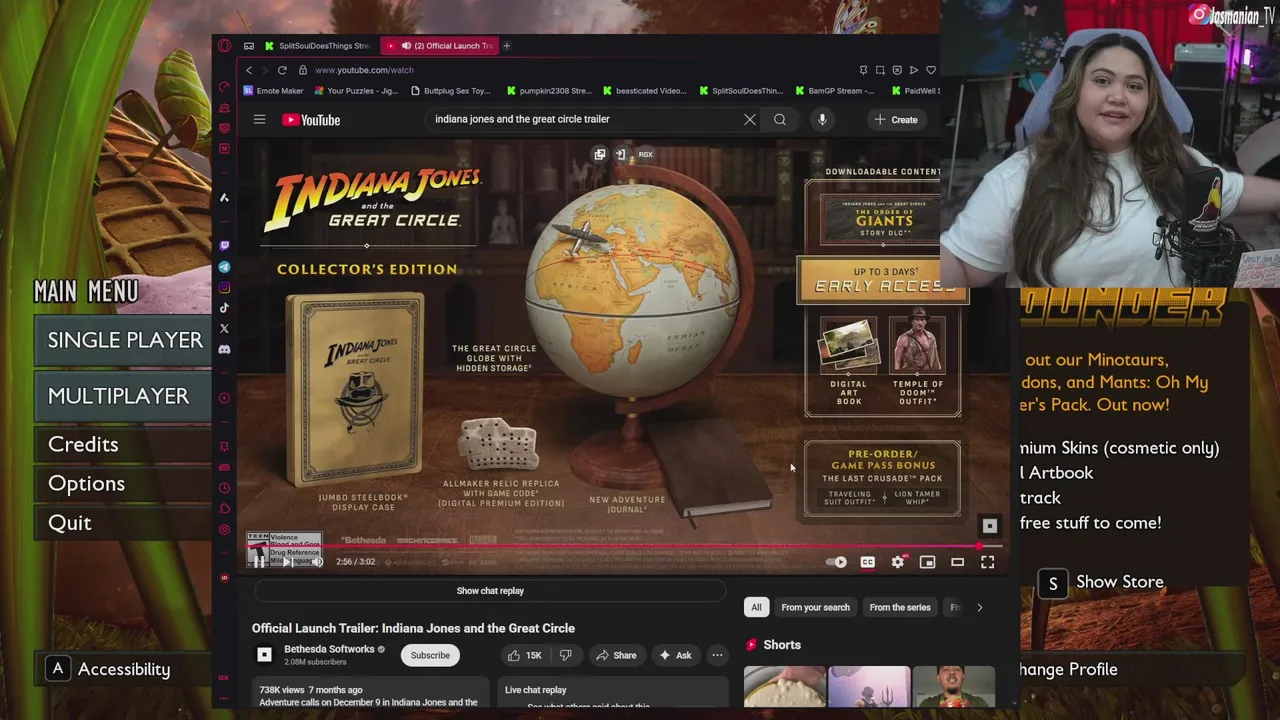
Task: Click Show chat replay
Action: pyautogui.click(x=490, y=591)
